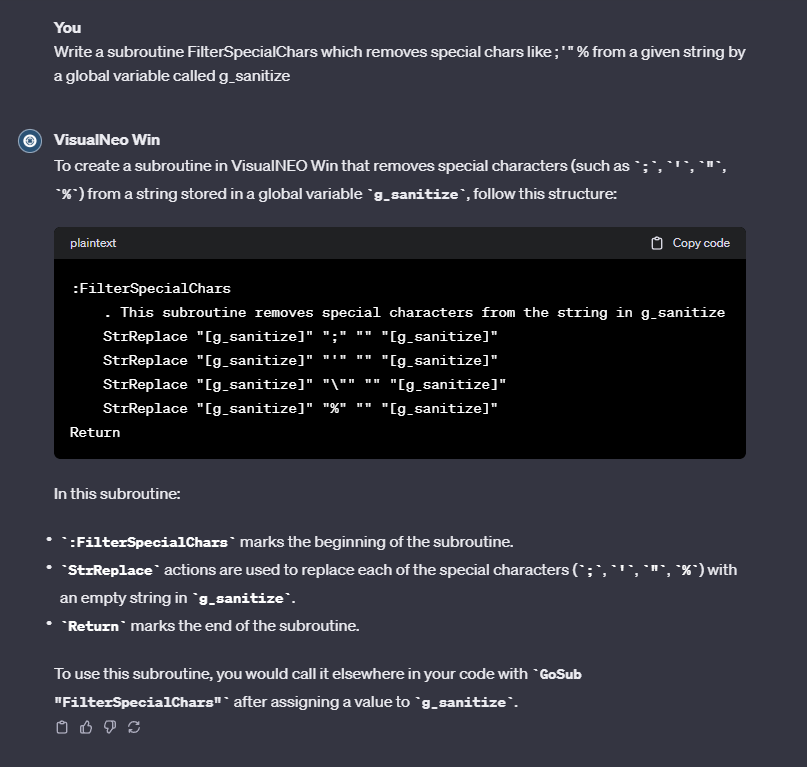
Task: Regenerate the response with the refresh icon
Action: (x=134, y=727)
